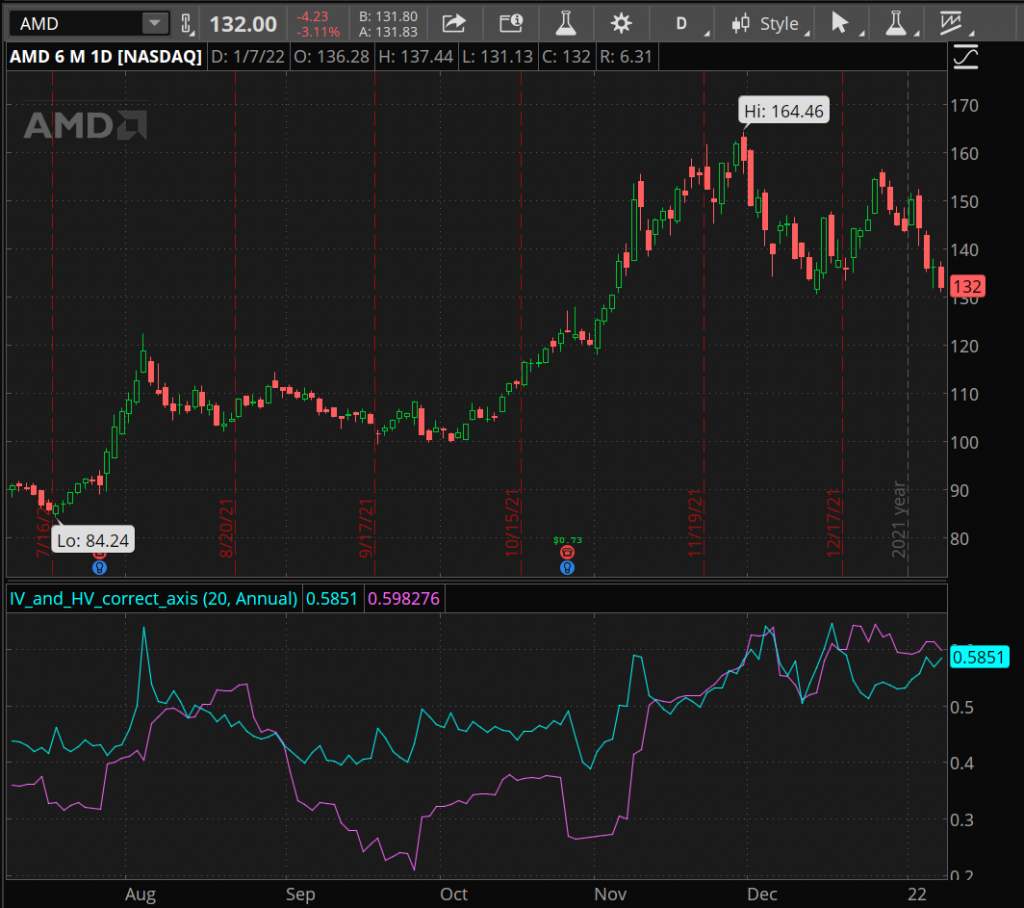Image resolution: width=1024 pixels, height=908 pixels.
Task: Click the high value H: 137.44
Action: coord(416,57)
